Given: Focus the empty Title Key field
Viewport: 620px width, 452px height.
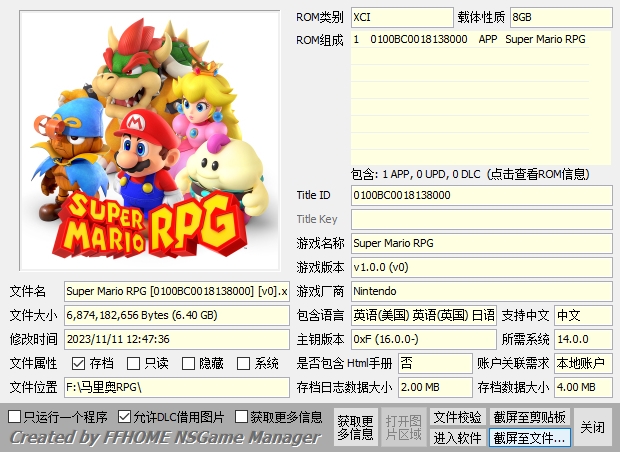Looking at the screenshot, I should (x=482, y=219).
